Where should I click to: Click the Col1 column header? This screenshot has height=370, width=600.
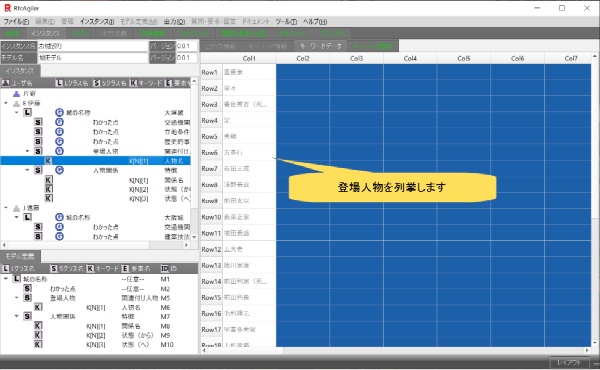pyautogui.click(x=249, y=58)
